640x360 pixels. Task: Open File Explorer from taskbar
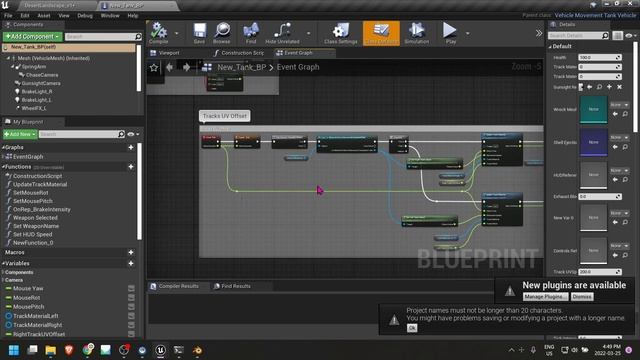[51, 350]
